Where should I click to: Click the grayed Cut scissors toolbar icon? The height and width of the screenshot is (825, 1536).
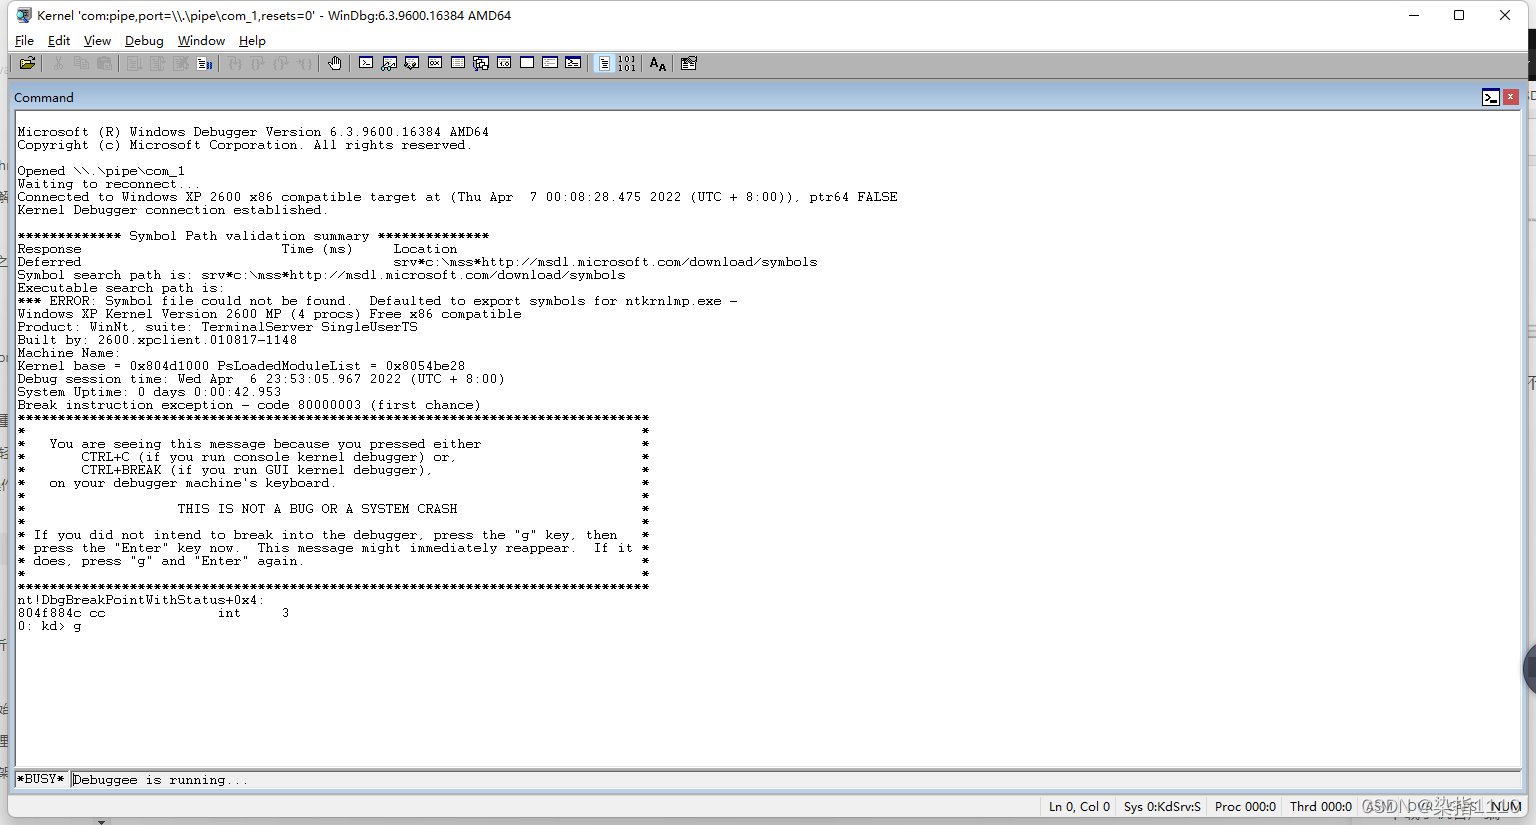[x=58, y=63]
